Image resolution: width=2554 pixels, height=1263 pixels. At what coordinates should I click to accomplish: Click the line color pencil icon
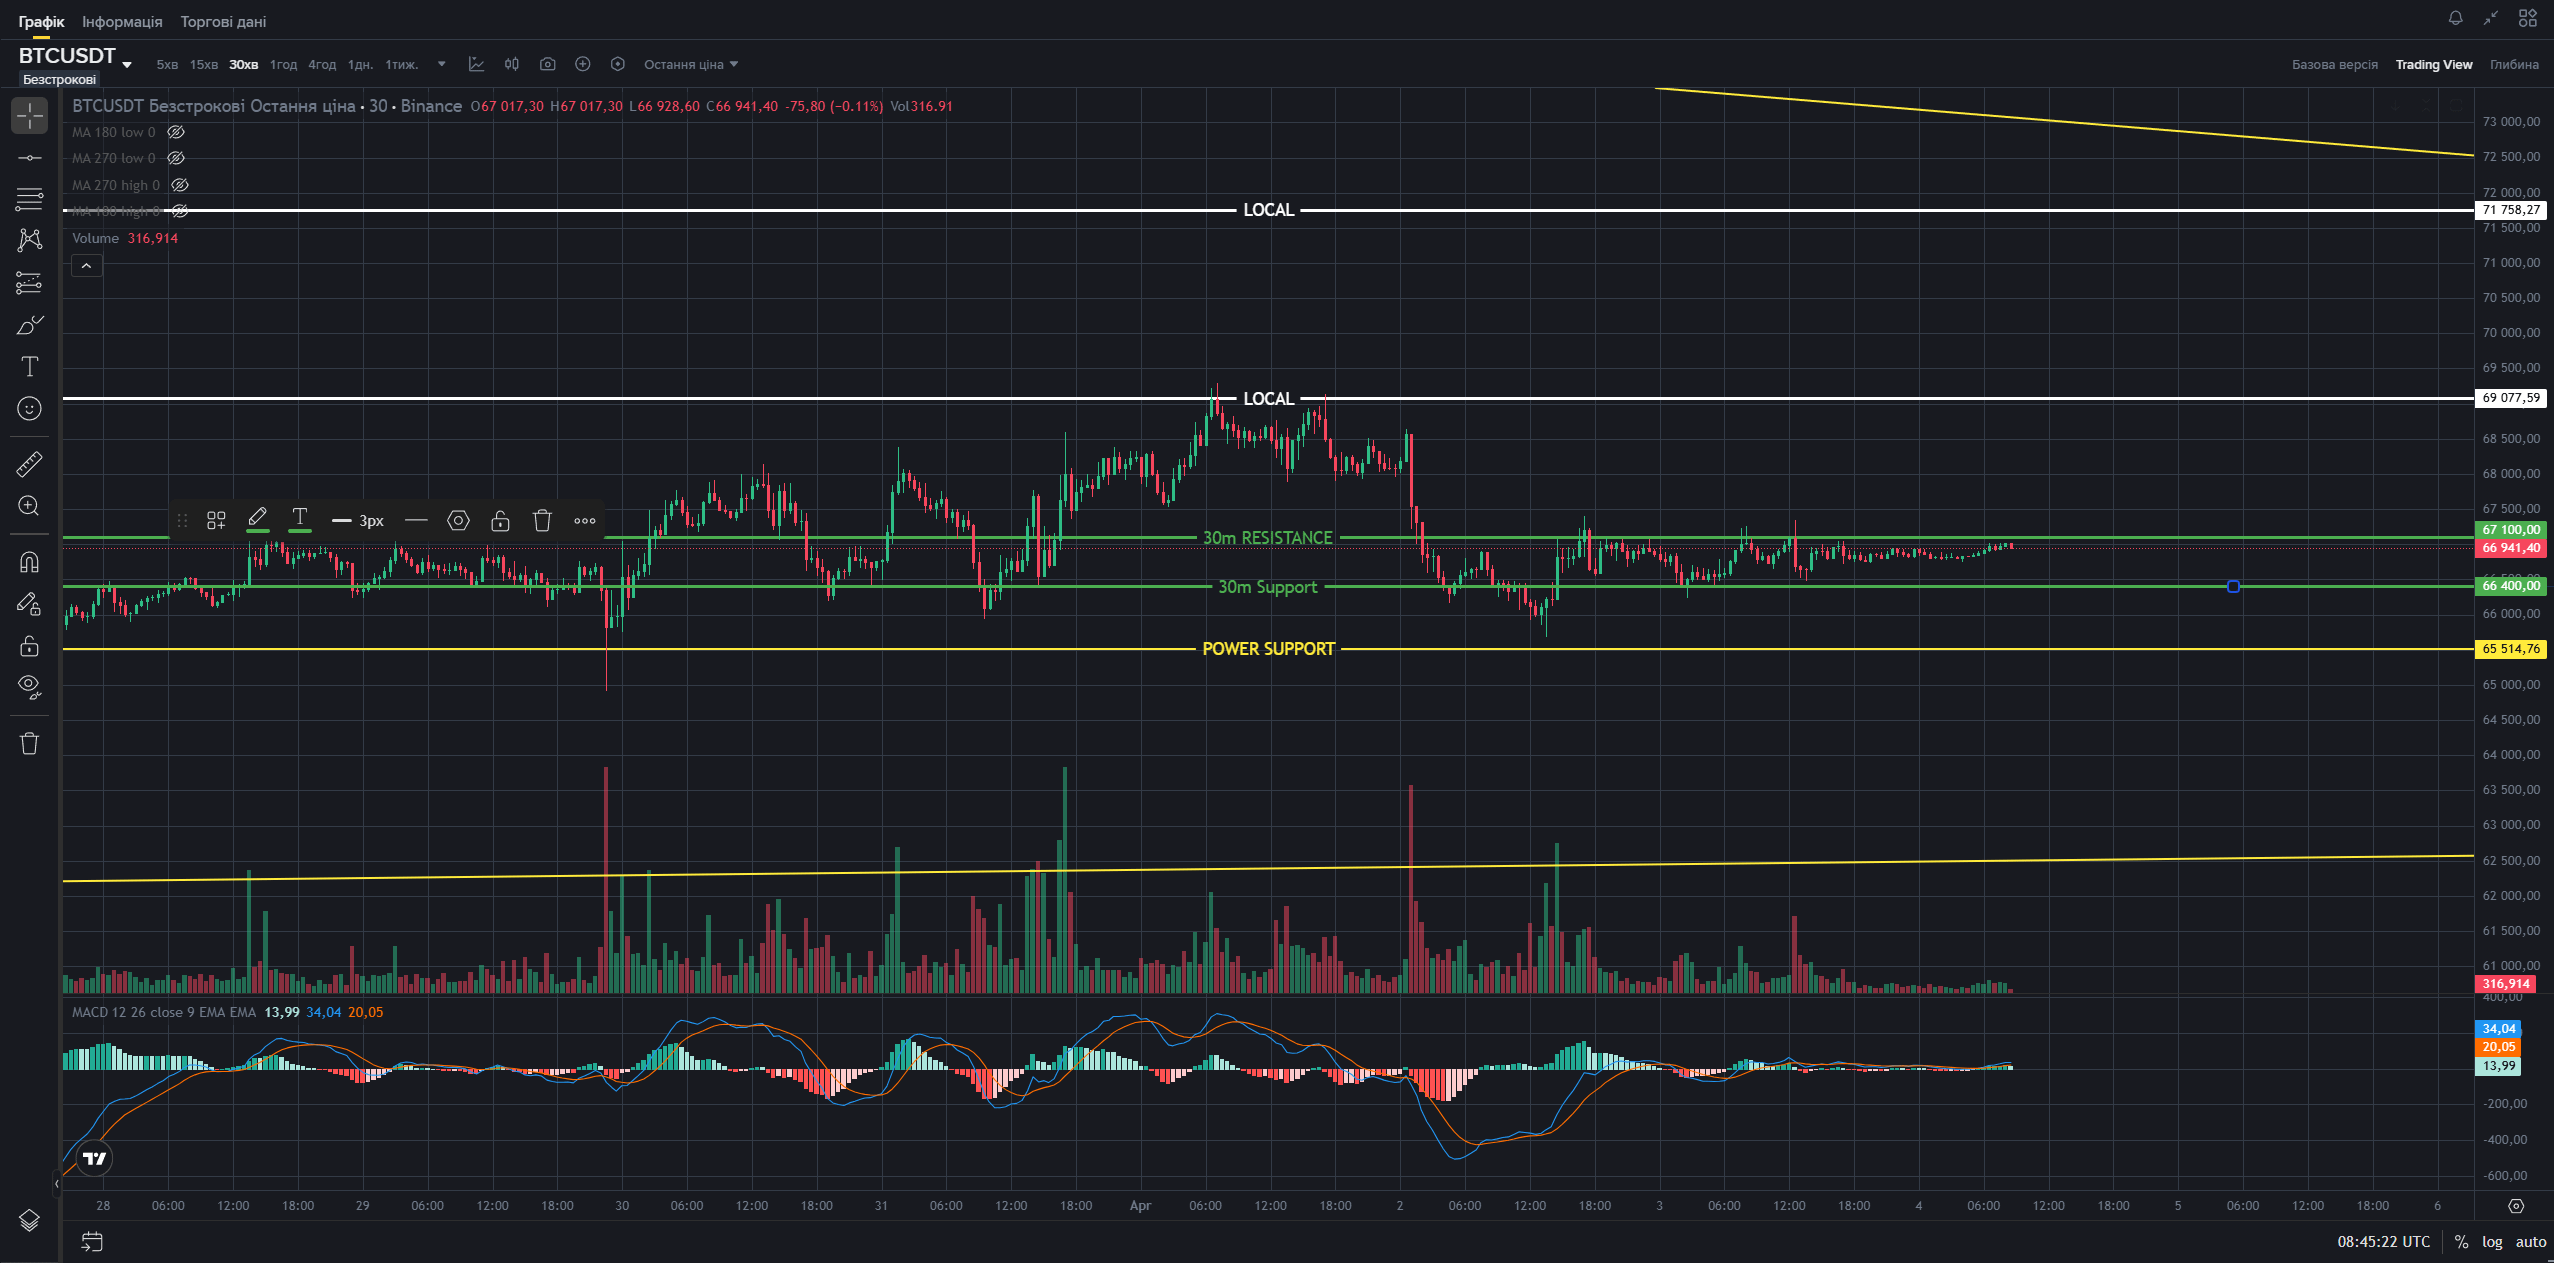257,518
